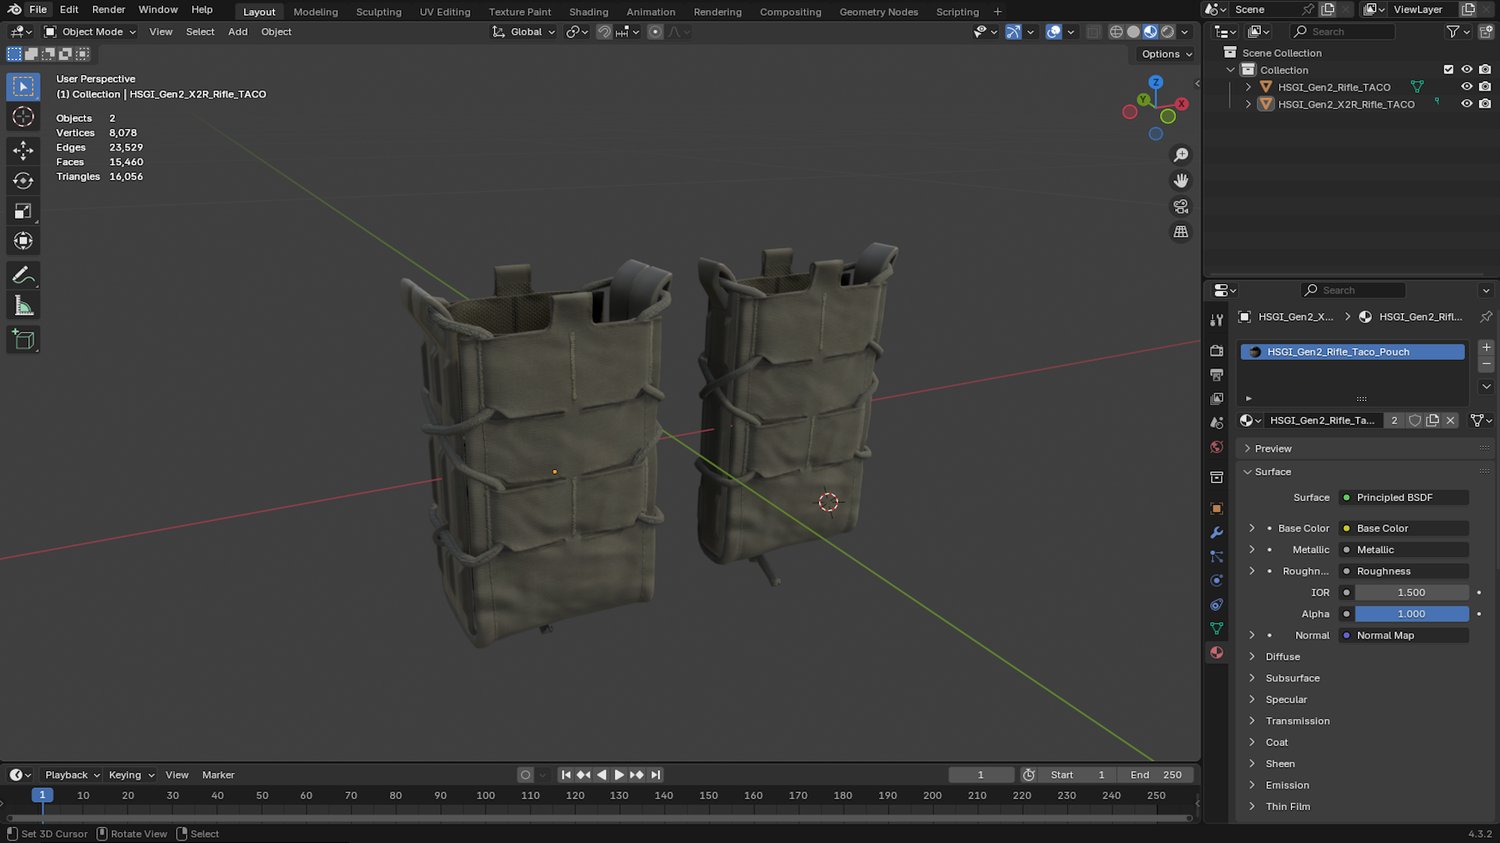
Task: Activate the Scale tool
Action: point(23,211)
